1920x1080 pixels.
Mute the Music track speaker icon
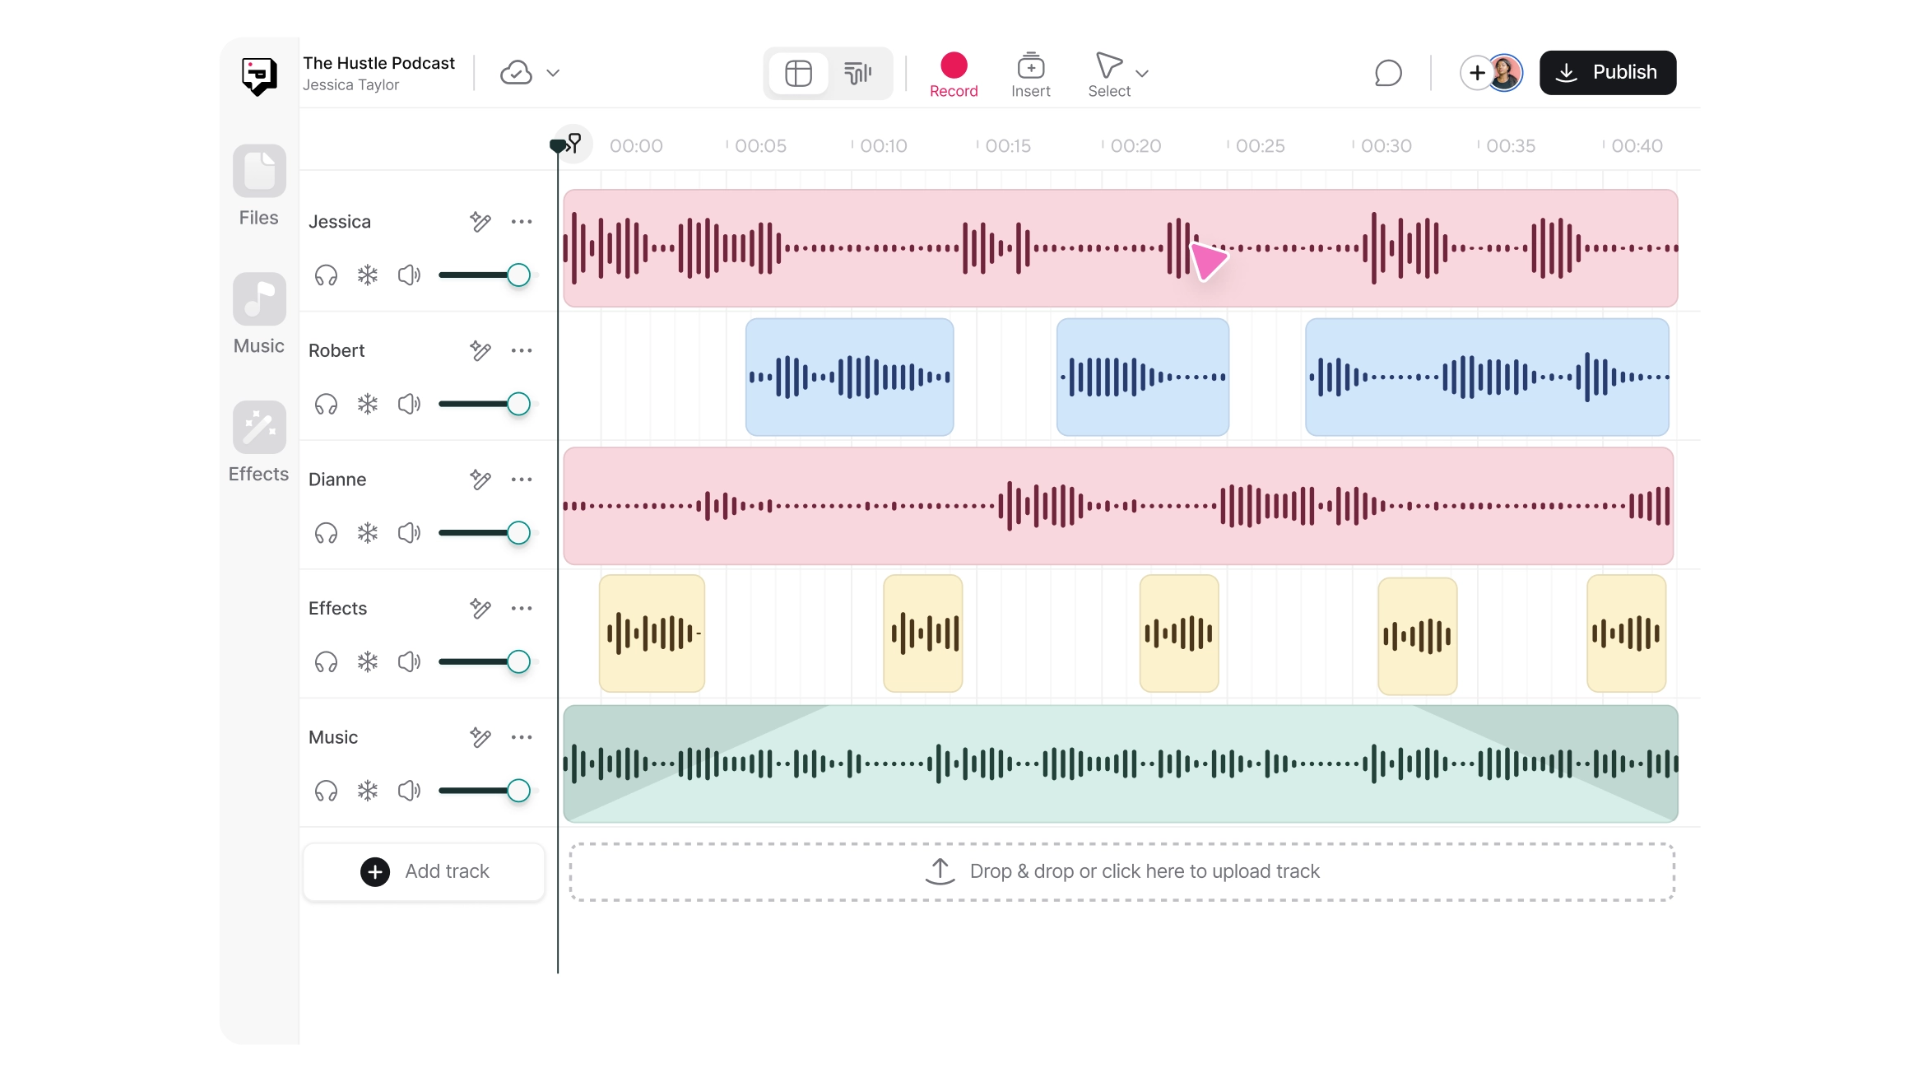click(x=409, y=791)
